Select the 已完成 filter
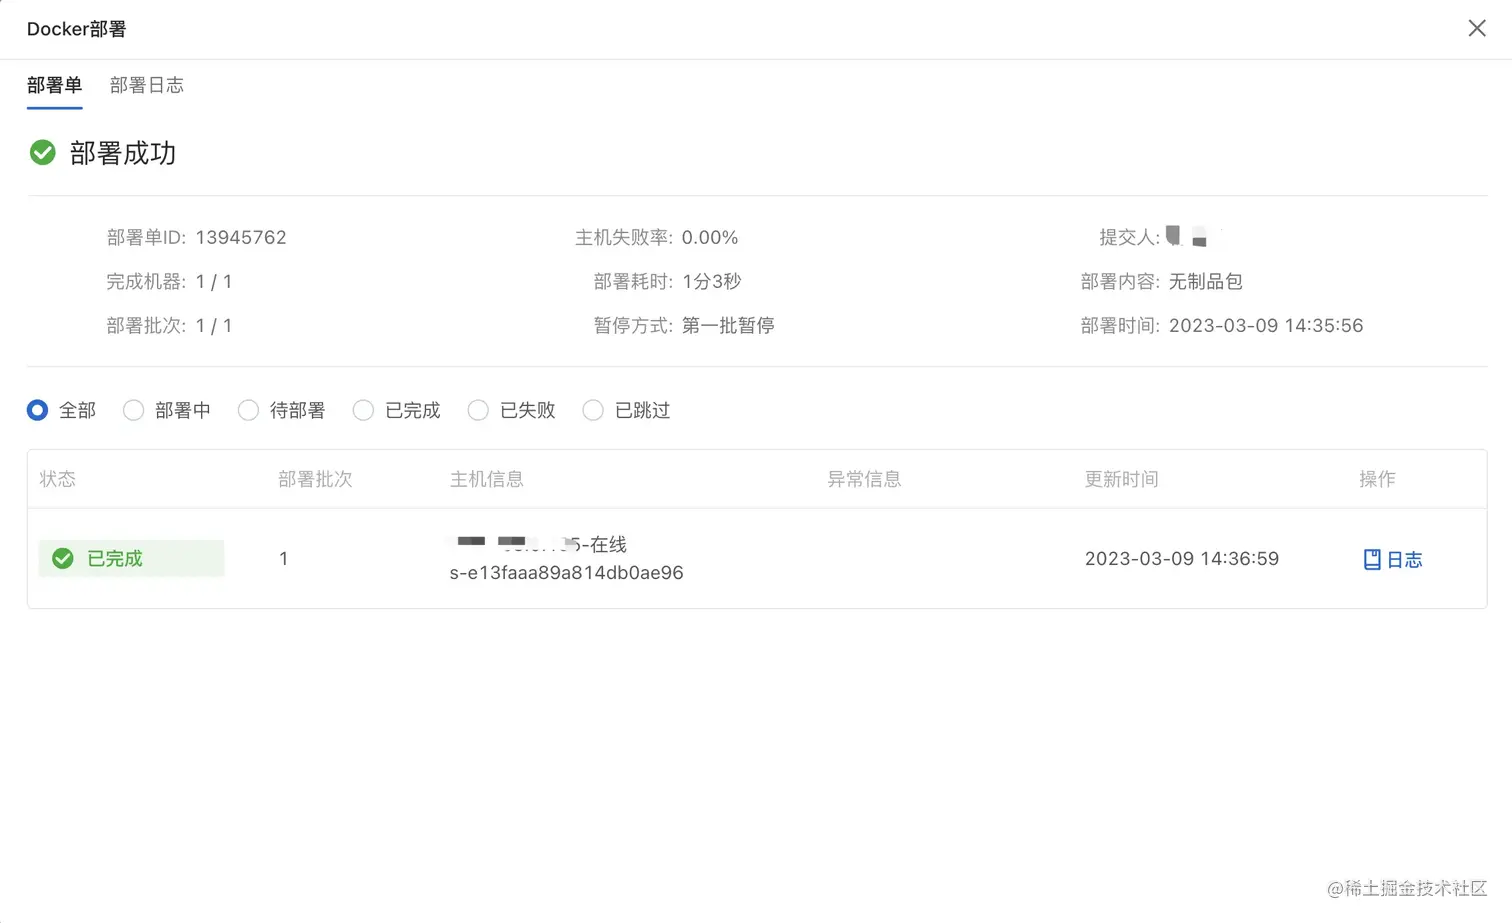The height and width of the screenshot is (923, 1512). click(x=362, y=410)
